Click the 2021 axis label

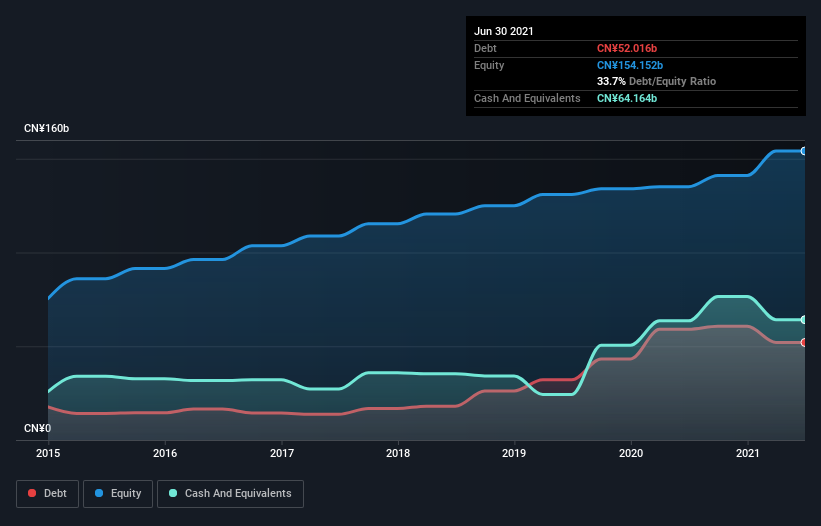pyautogui.click(x=748, y=453)
